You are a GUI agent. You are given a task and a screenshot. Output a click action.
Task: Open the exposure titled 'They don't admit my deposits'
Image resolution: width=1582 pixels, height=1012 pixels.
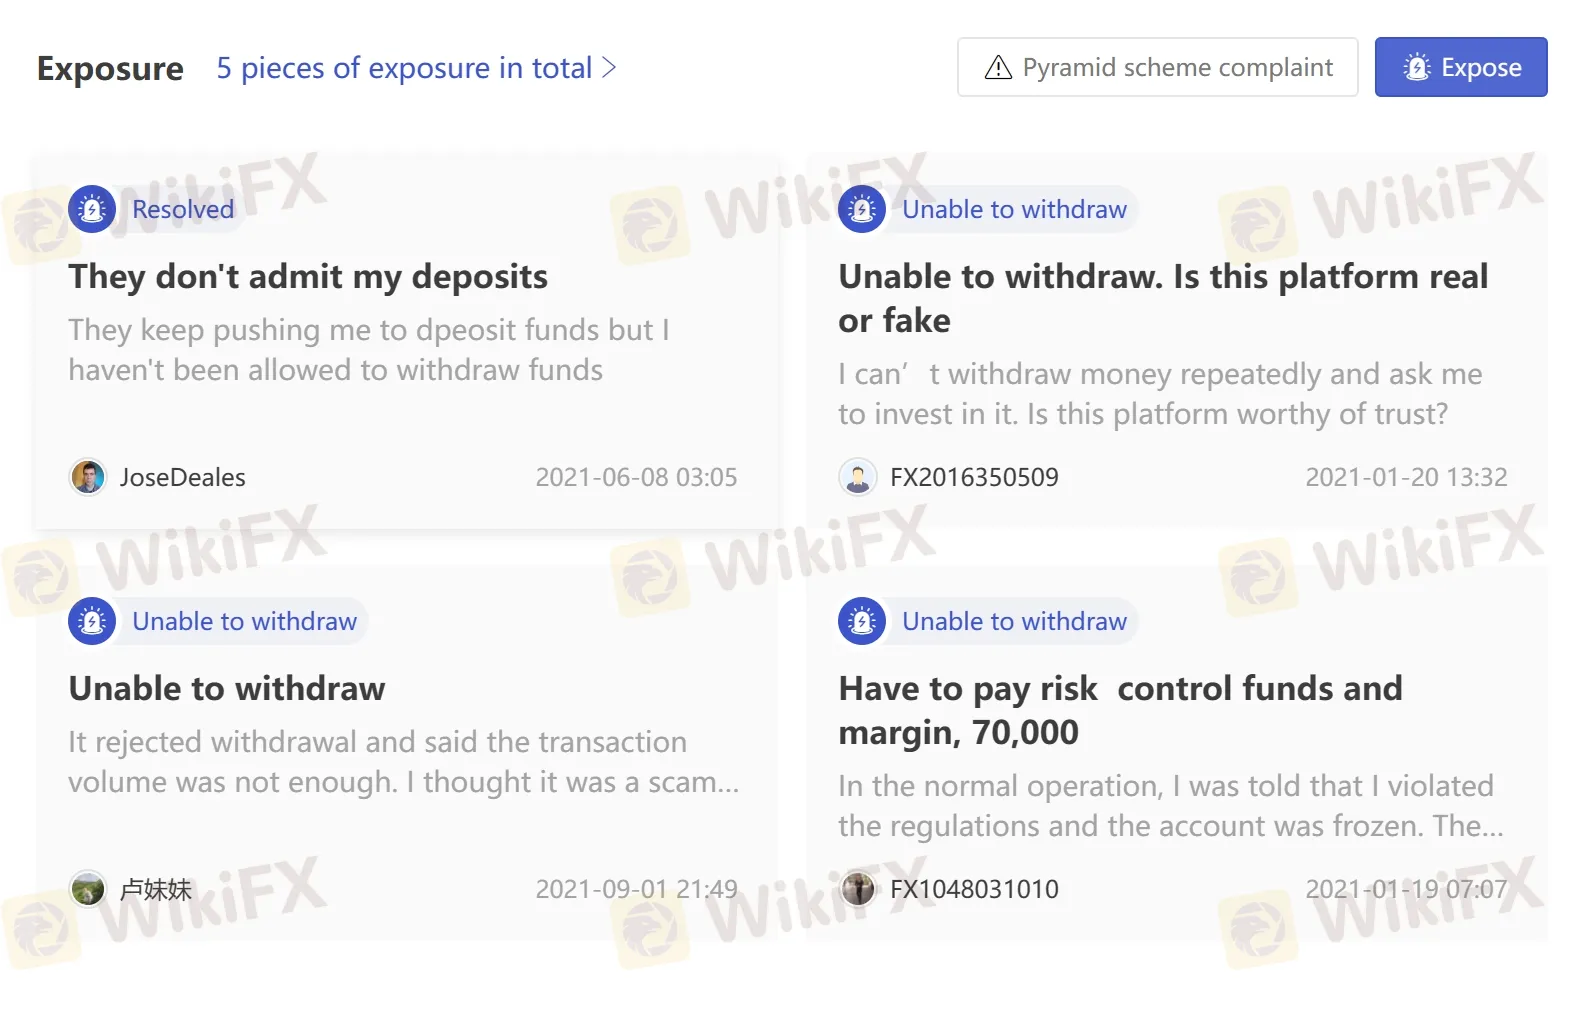307,277
